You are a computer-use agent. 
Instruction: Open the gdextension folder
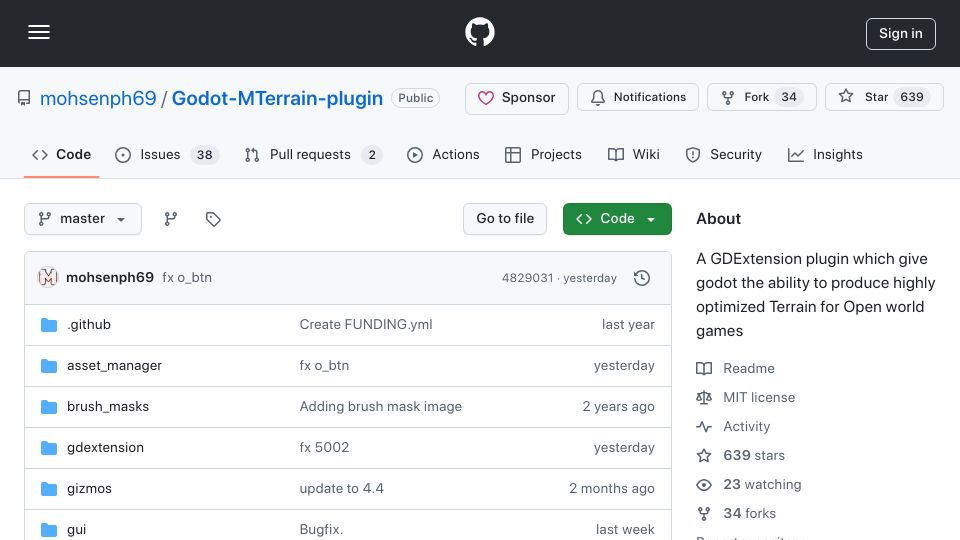pos(105,448)
